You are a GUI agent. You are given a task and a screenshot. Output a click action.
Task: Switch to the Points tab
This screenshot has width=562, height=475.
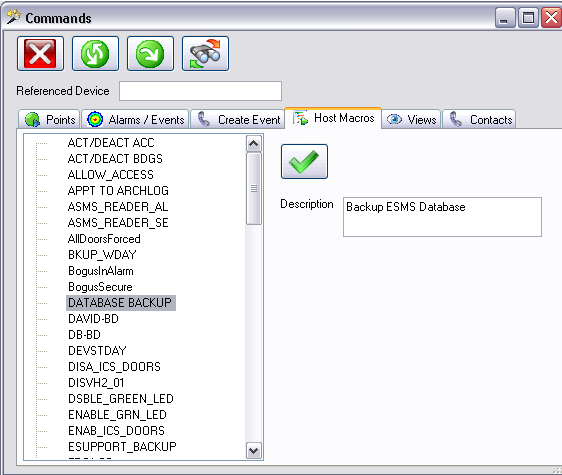49,119
